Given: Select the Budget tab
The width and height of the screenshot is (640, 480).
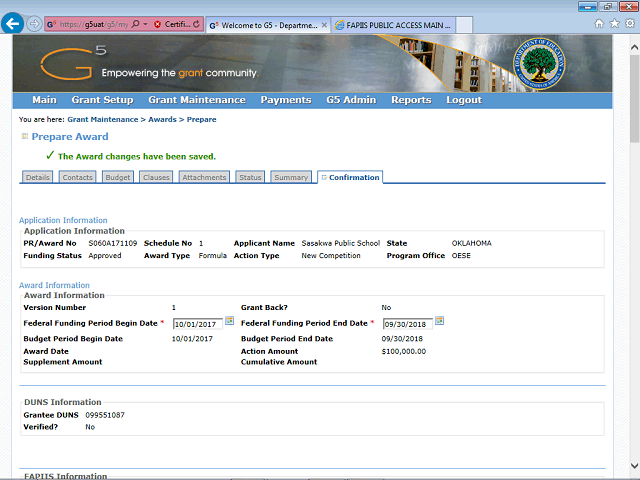Looking at the screenshot, I should pos(118,177).
